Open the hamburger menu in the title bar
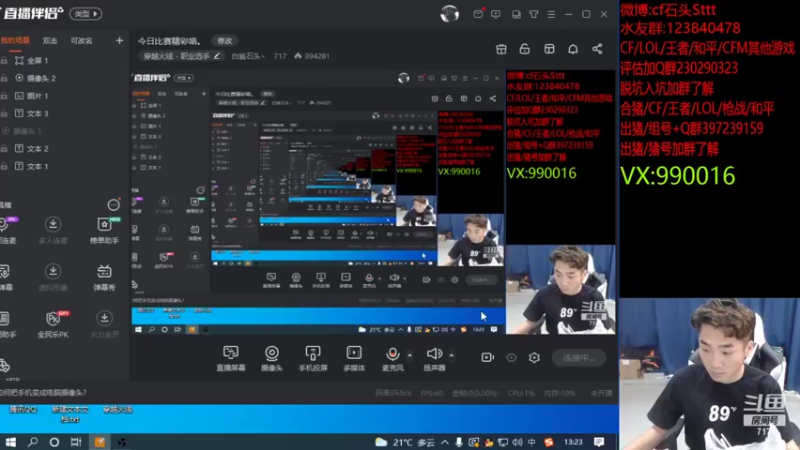 click(x=551, y=14)
